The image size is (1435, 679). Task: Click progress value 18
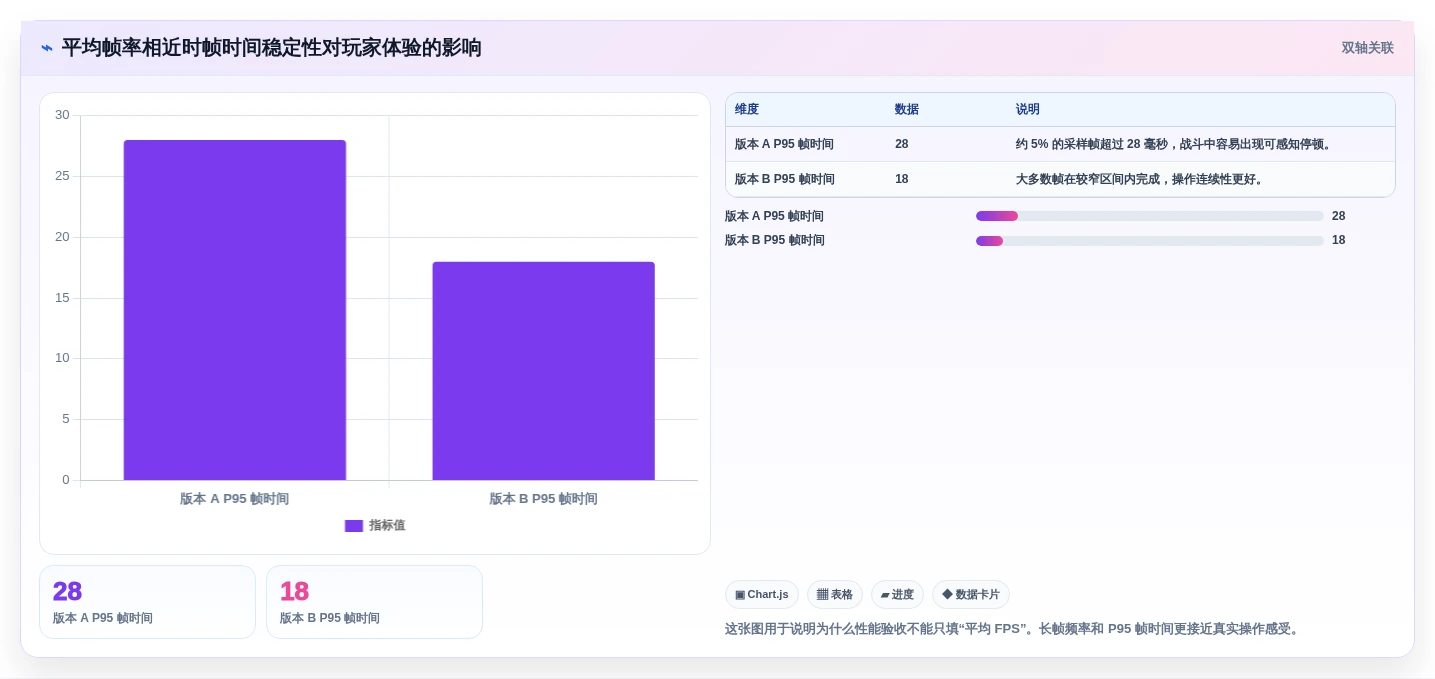tap(1339, 240)
